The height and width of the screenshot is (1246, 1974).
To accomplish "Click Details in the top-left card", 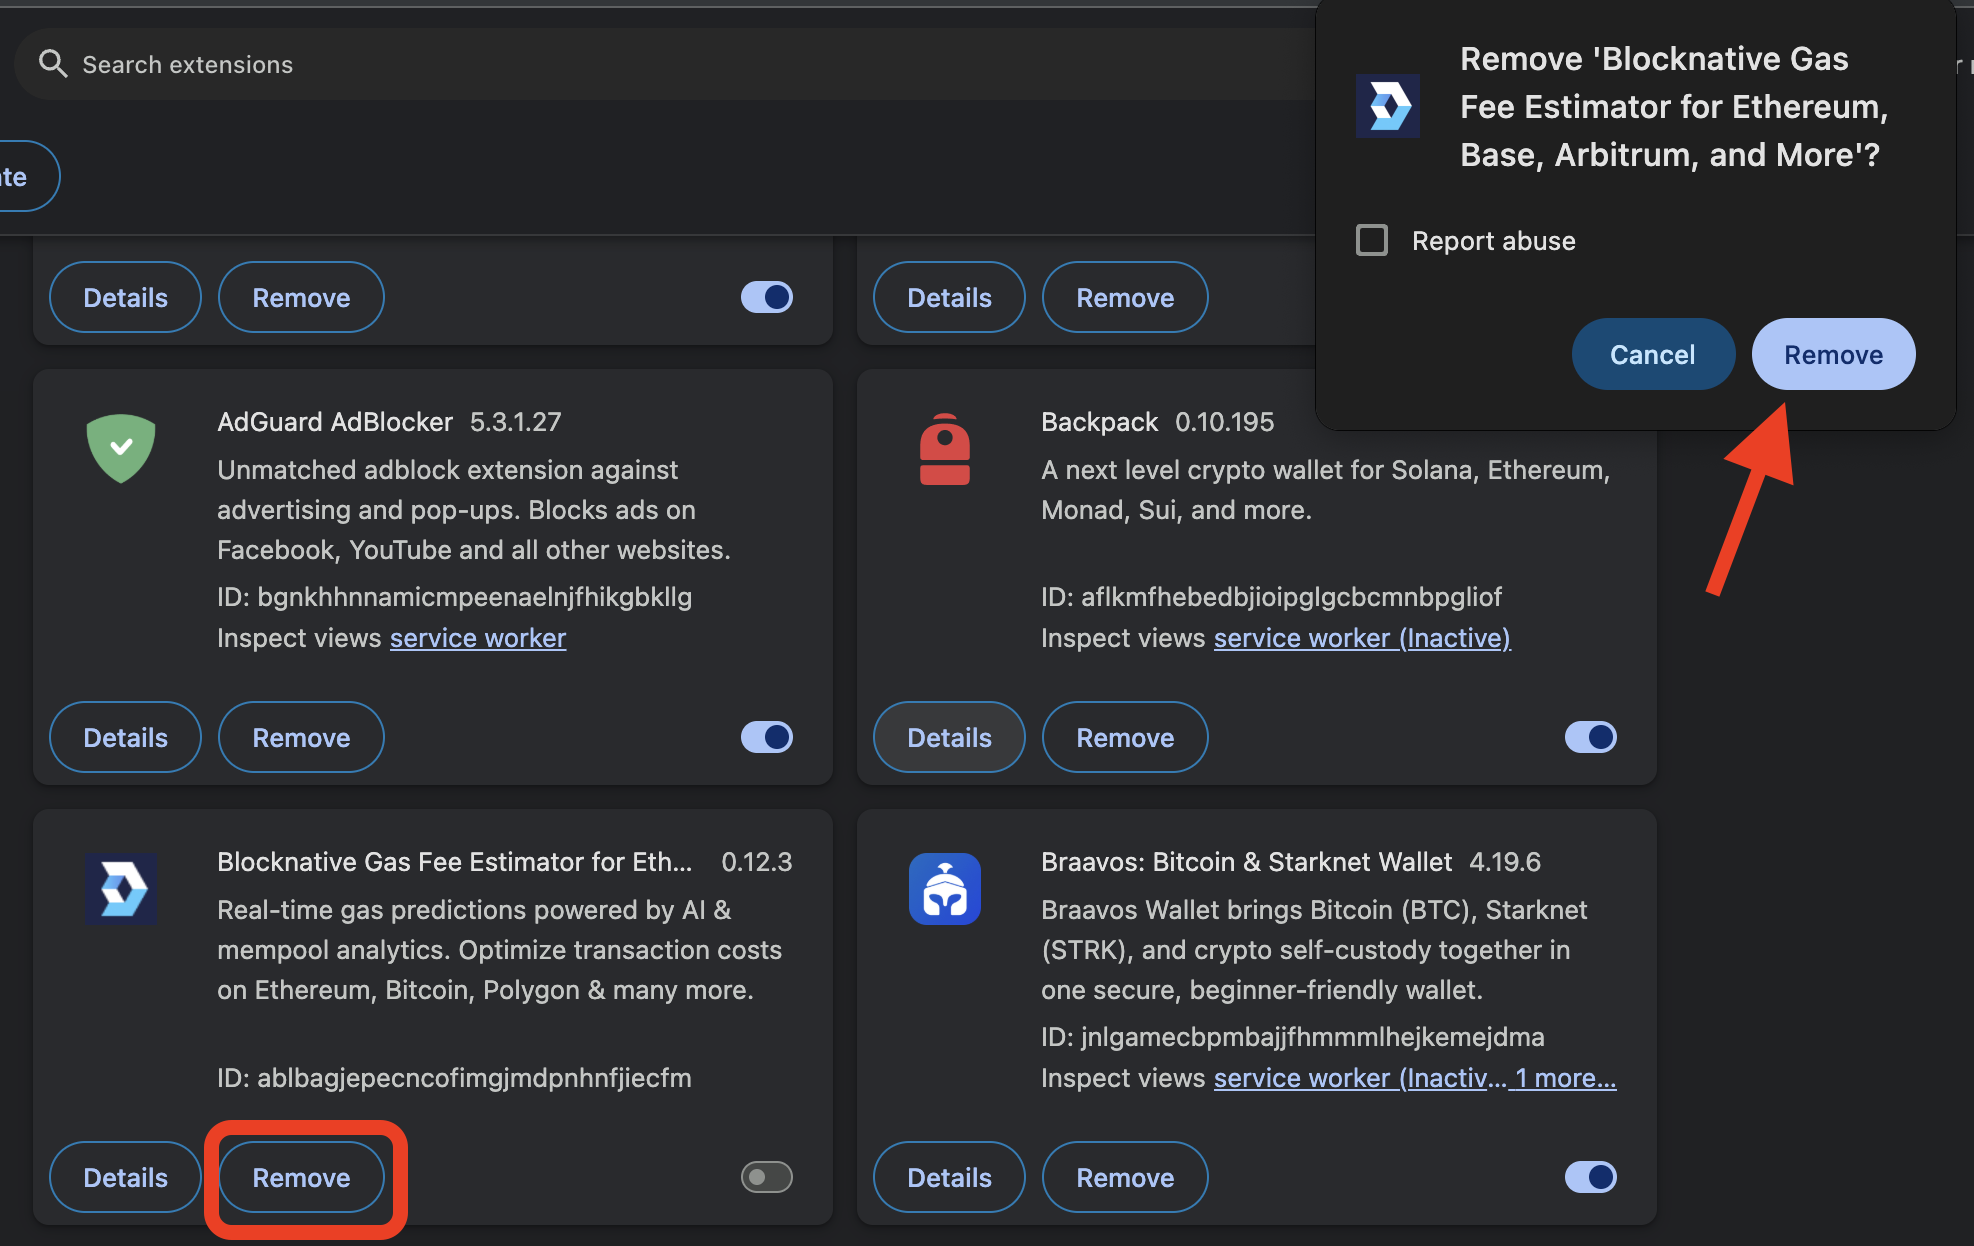I will [x=125, y=297].
